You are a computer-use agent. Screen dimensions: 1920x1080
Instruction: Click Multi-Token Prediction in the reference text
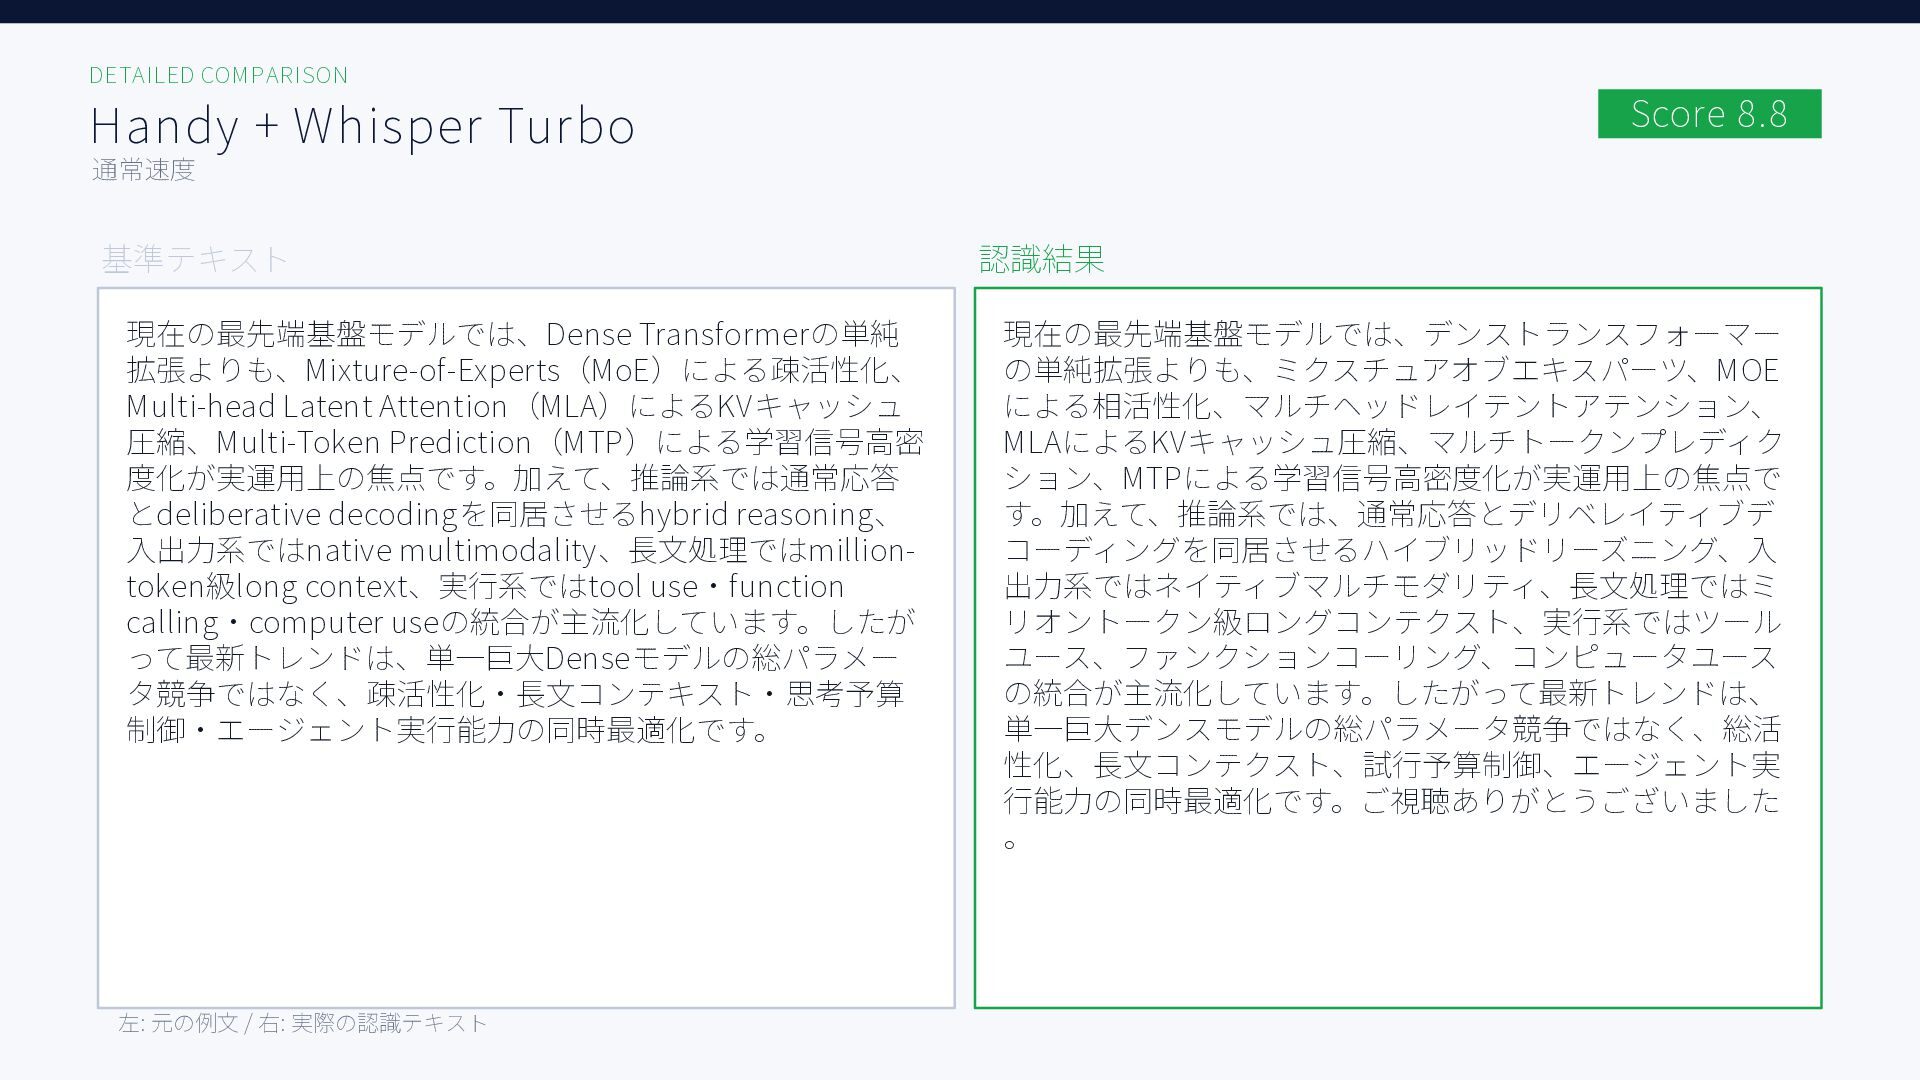pos(373,442)
